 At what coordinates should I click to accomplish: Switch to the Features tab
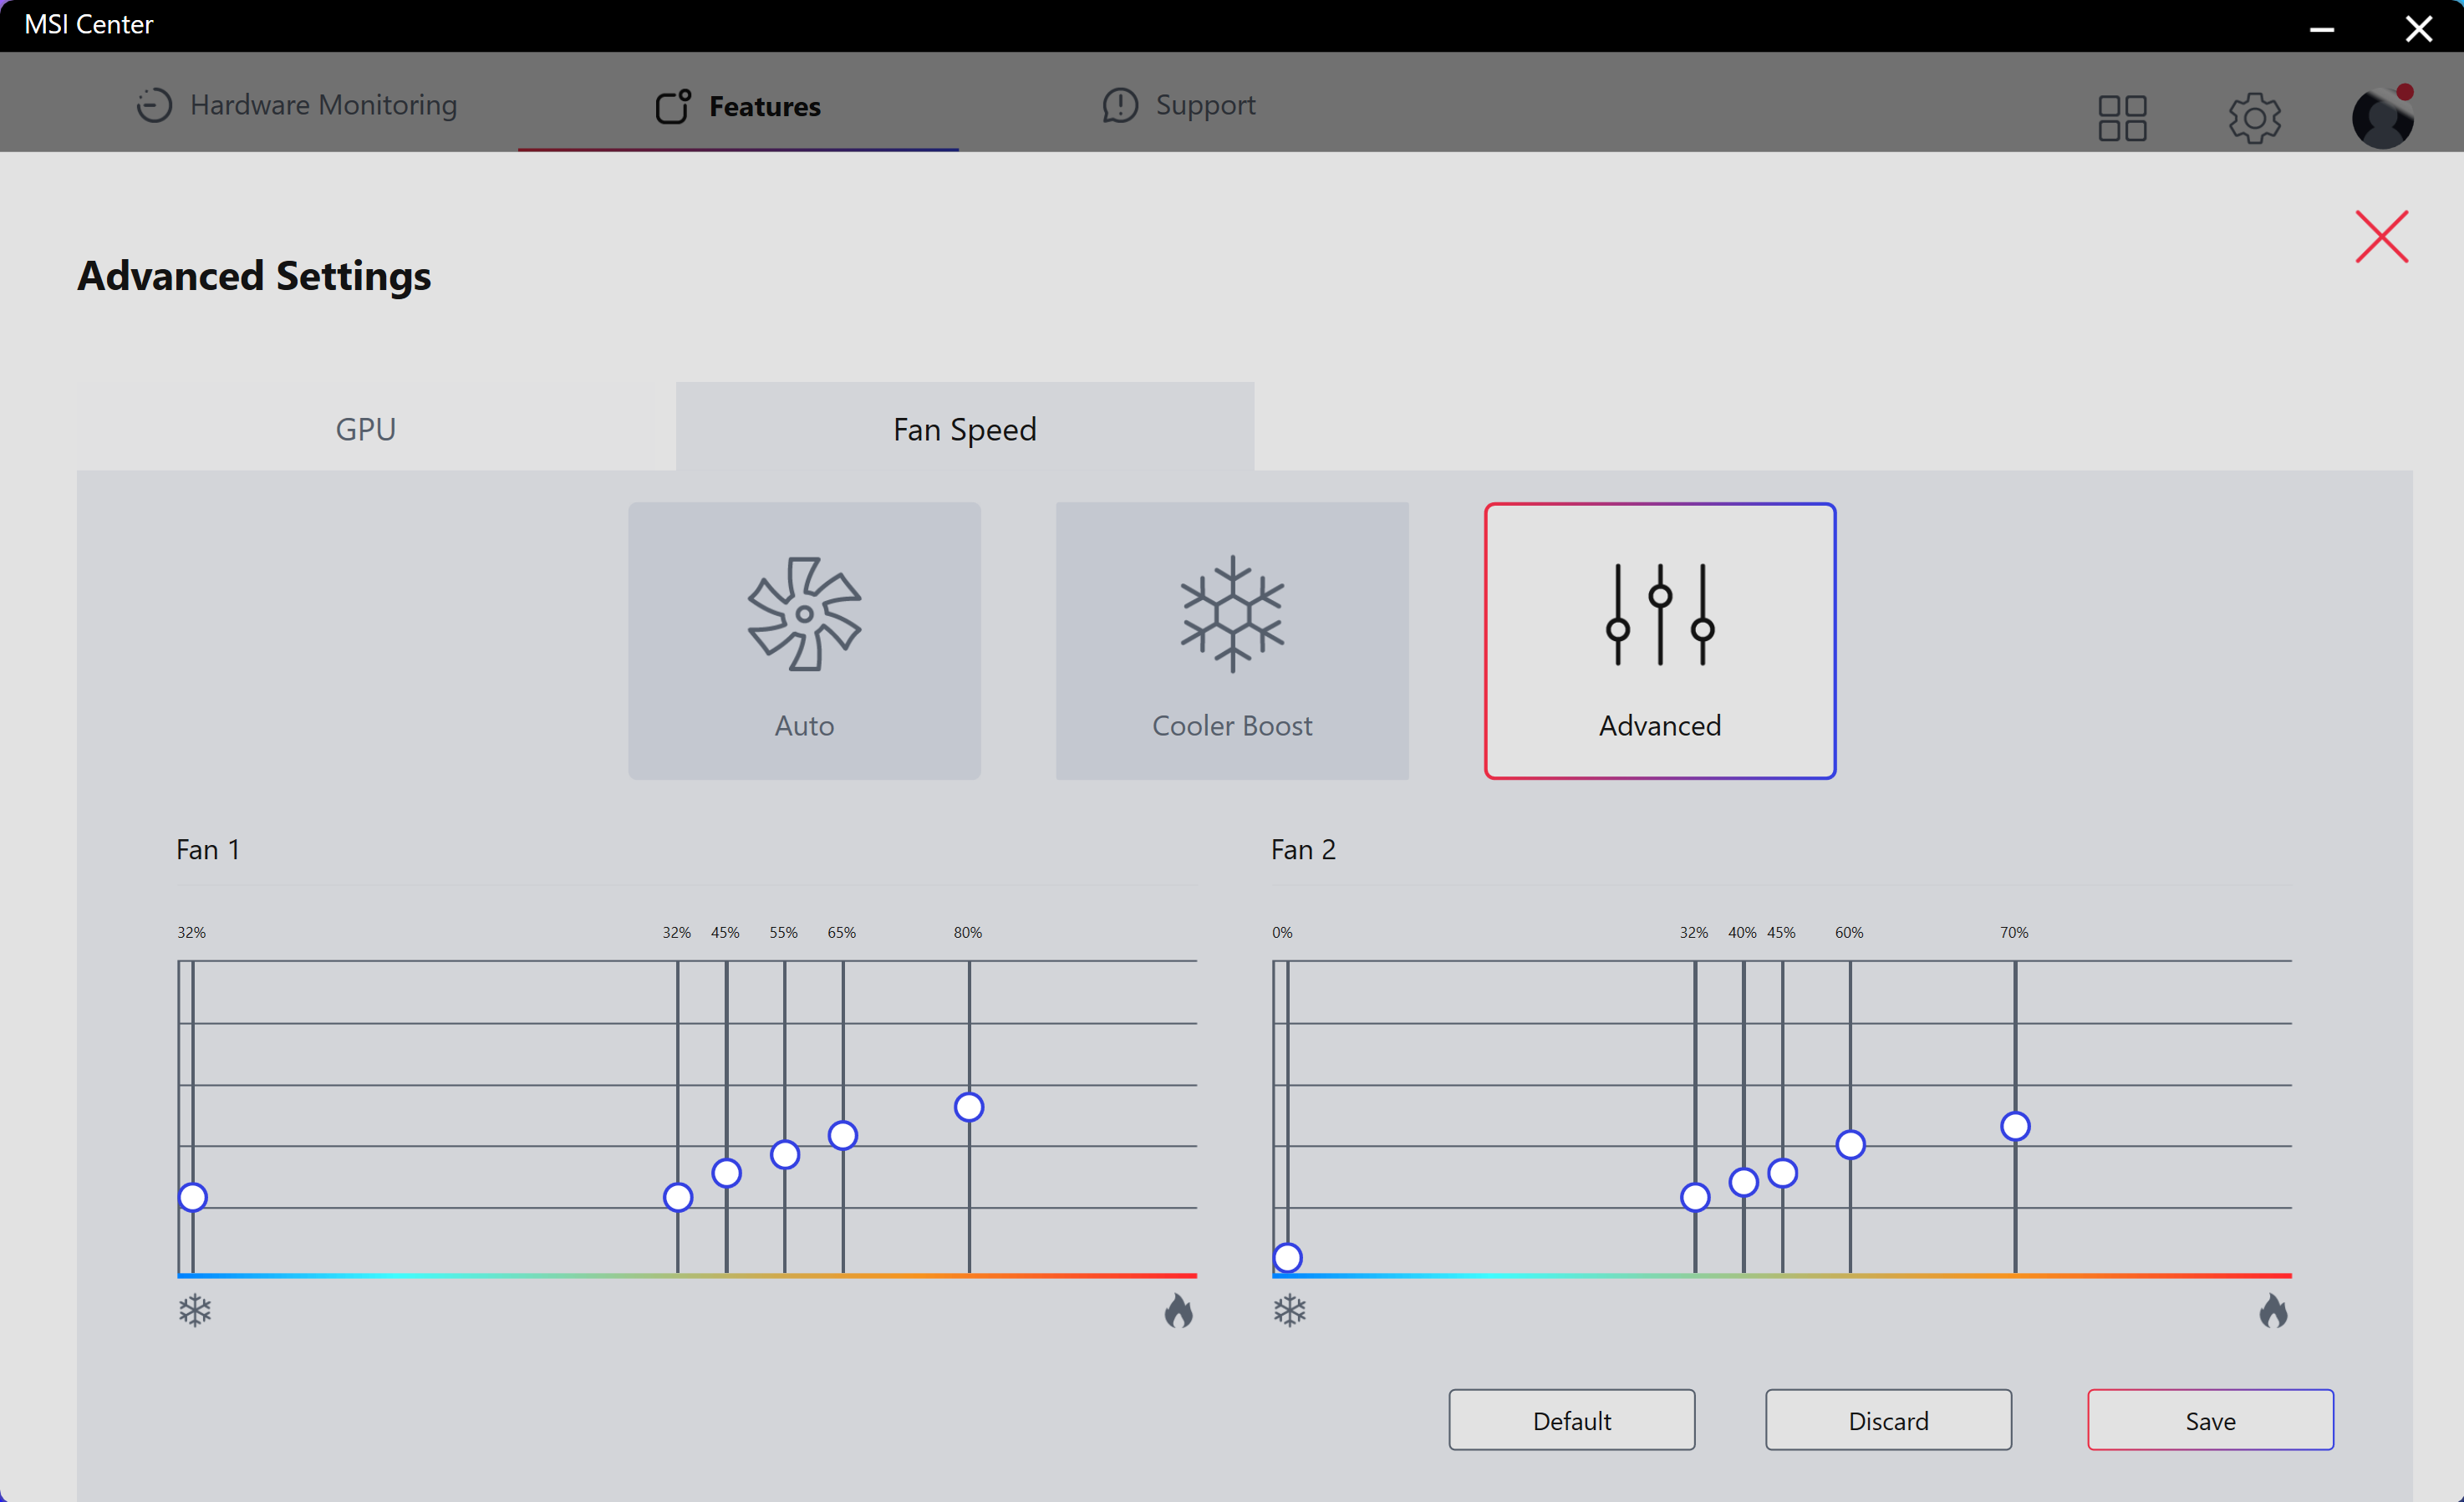click(x=738, y=105)
